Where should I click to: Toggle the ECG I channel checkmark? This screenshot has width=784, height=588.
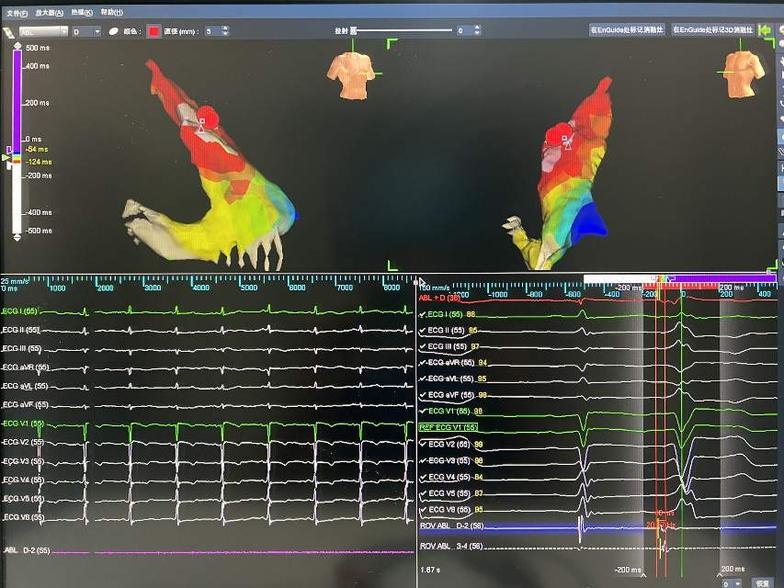tap(422, 314)
